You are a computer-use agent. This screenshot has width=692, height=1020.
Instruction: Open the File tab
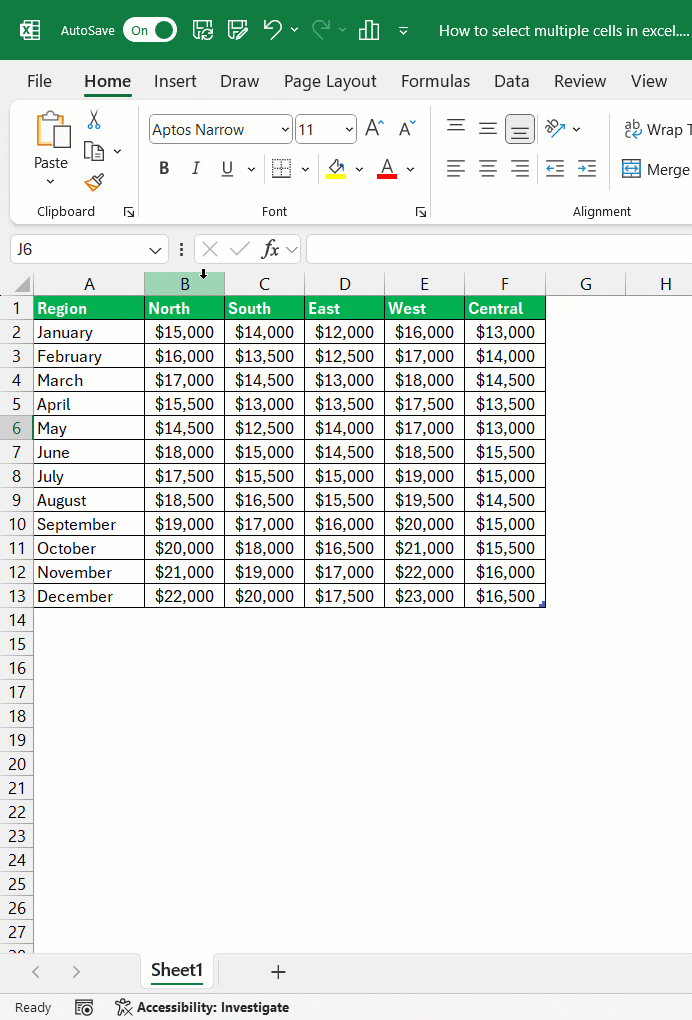(x=39, y=81)
